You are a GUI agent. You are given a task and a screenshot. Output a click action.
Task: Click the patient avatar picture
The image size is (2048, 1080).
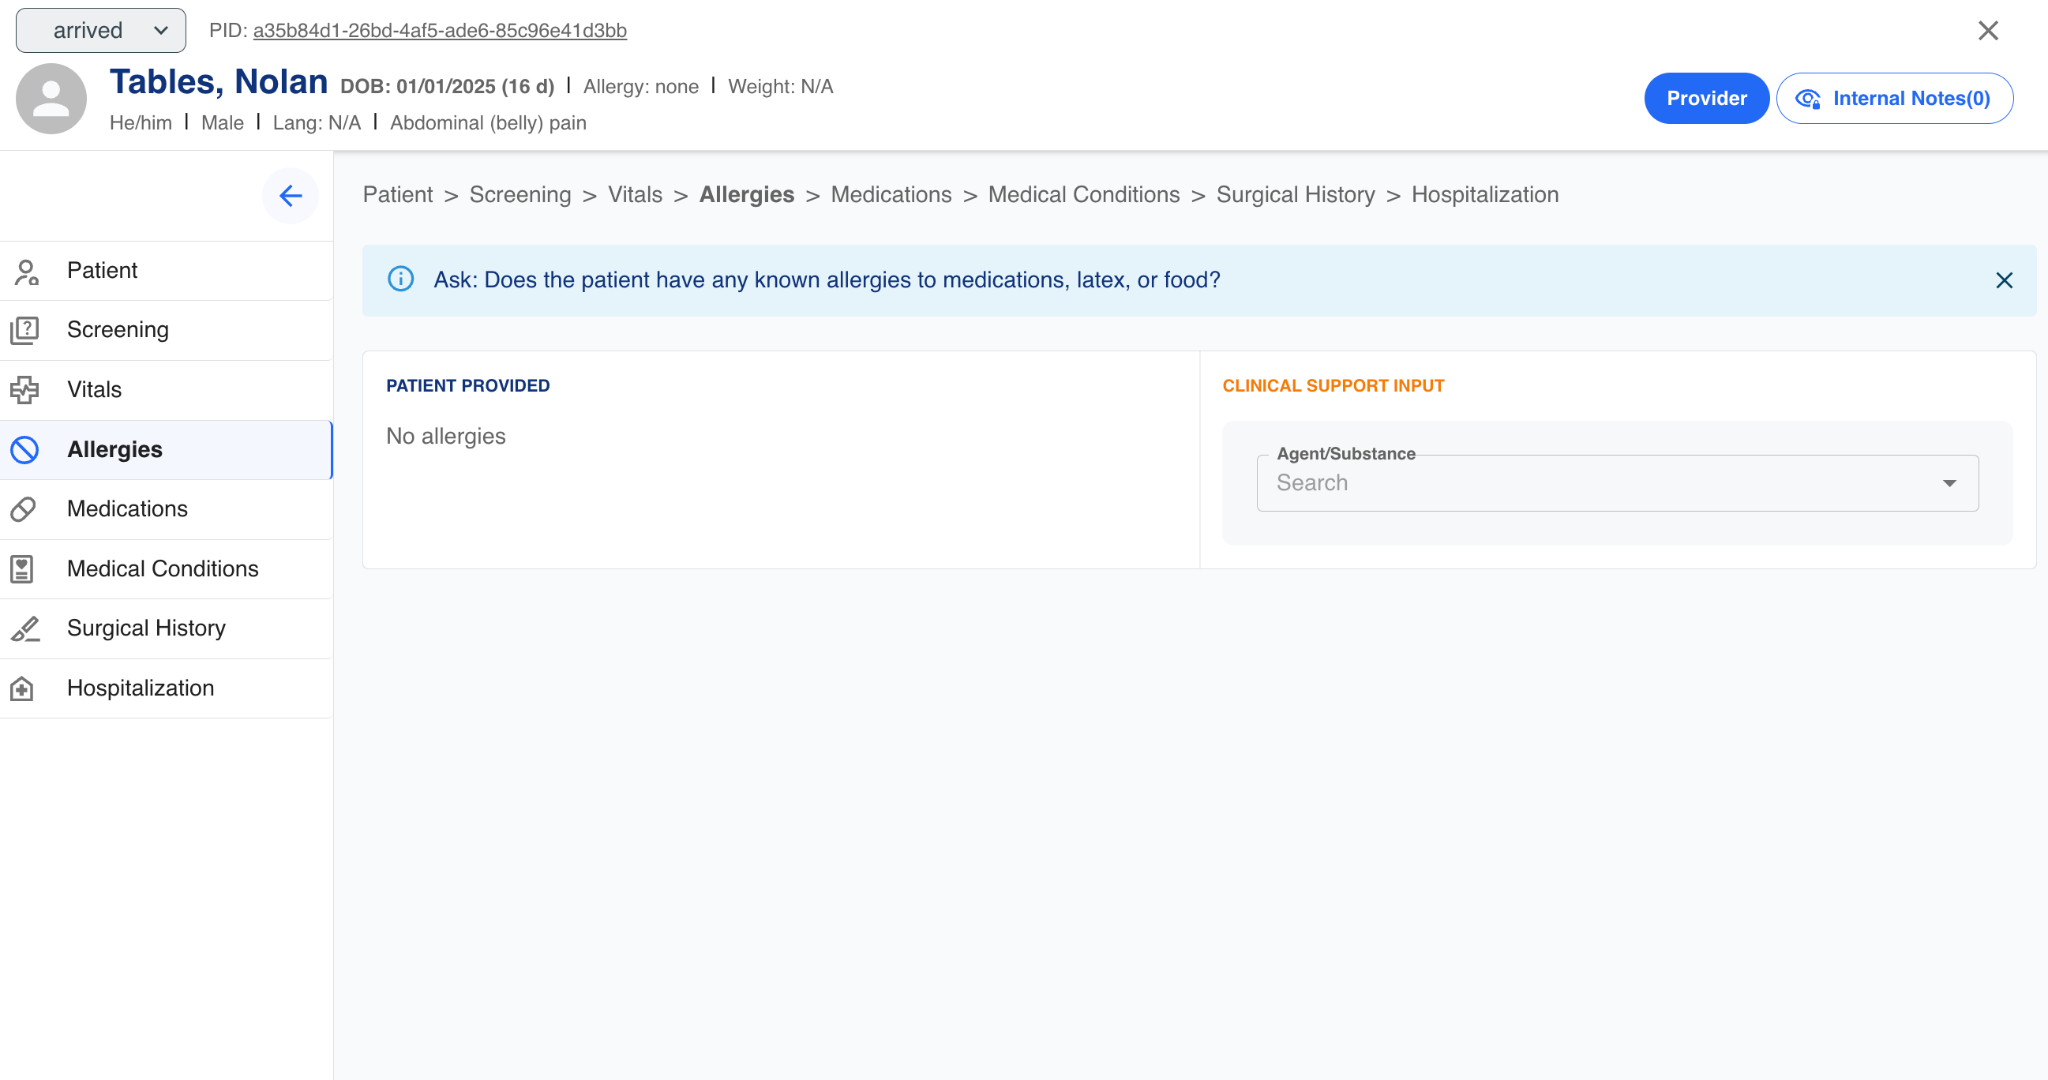pos(51,99)
